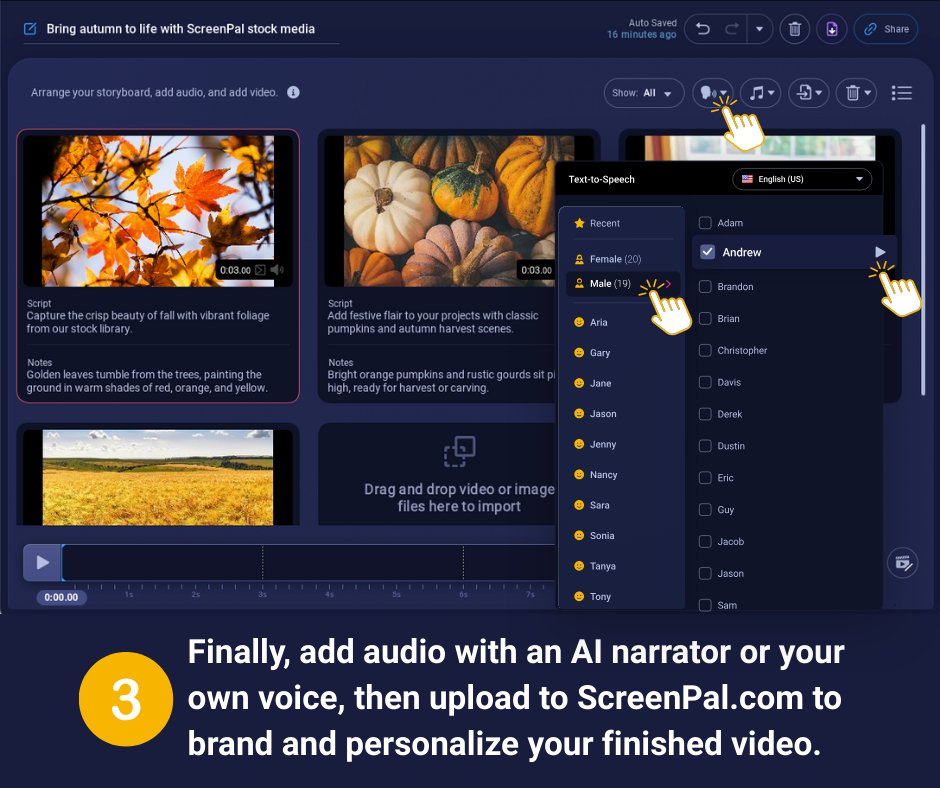Screen dimensions: 940x788
Task: Open the Show: All filter dropdown
Action: coord(643,93)
